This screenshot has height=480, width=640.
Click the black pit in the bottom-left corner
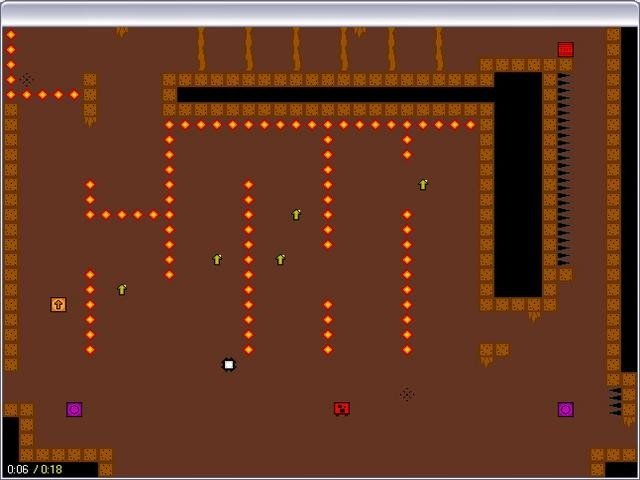[10, 438]
